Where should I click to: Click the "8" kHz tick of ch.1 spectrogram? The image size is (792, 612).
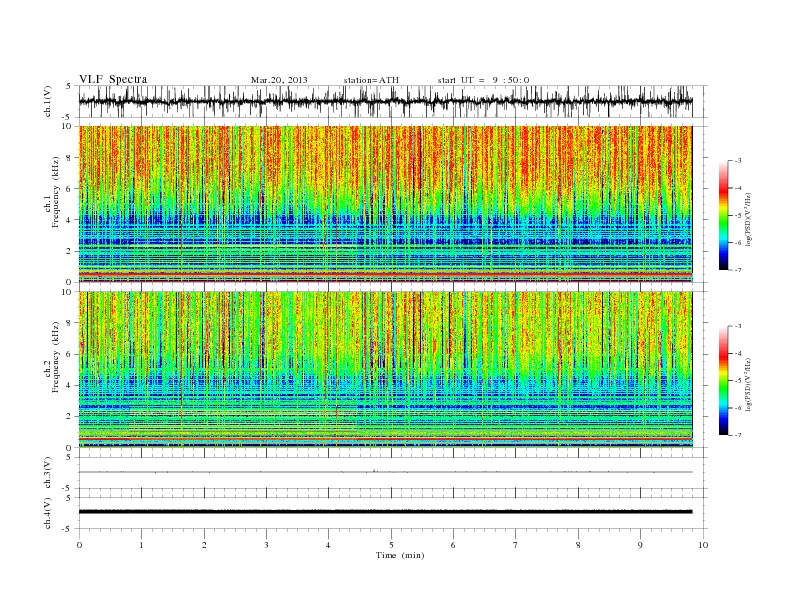(69, 158)
